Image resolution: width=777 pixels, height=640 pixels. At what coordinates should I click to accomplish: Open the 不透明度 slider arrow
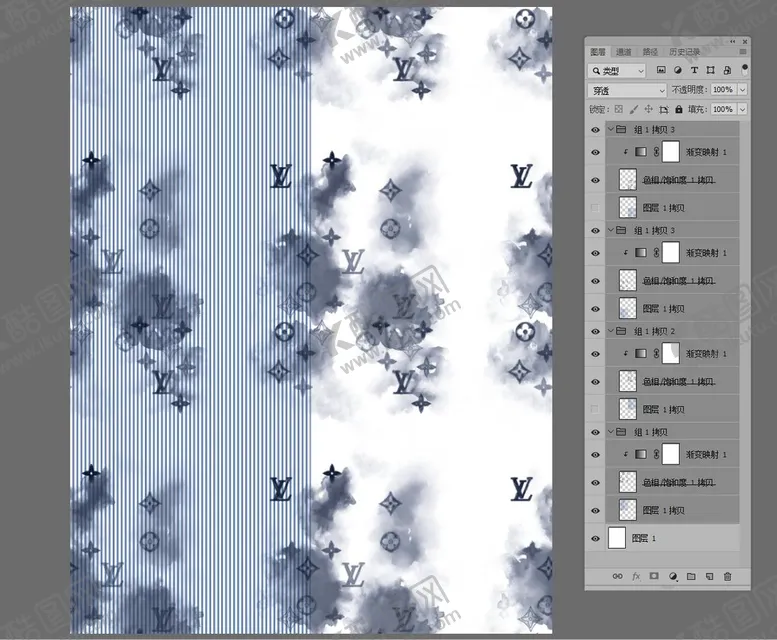(742, 90)
